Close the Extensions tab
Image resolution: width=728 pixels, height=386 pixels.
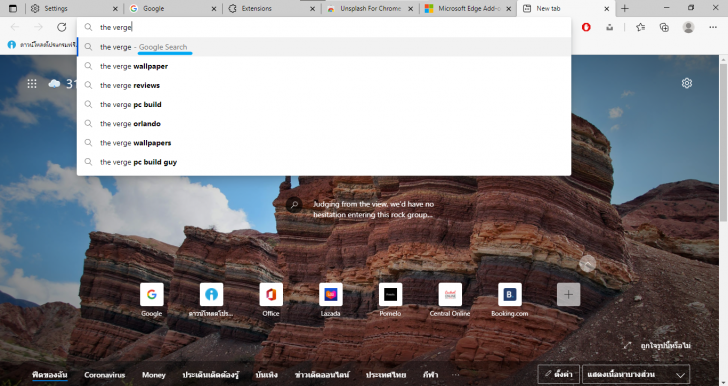312,8
